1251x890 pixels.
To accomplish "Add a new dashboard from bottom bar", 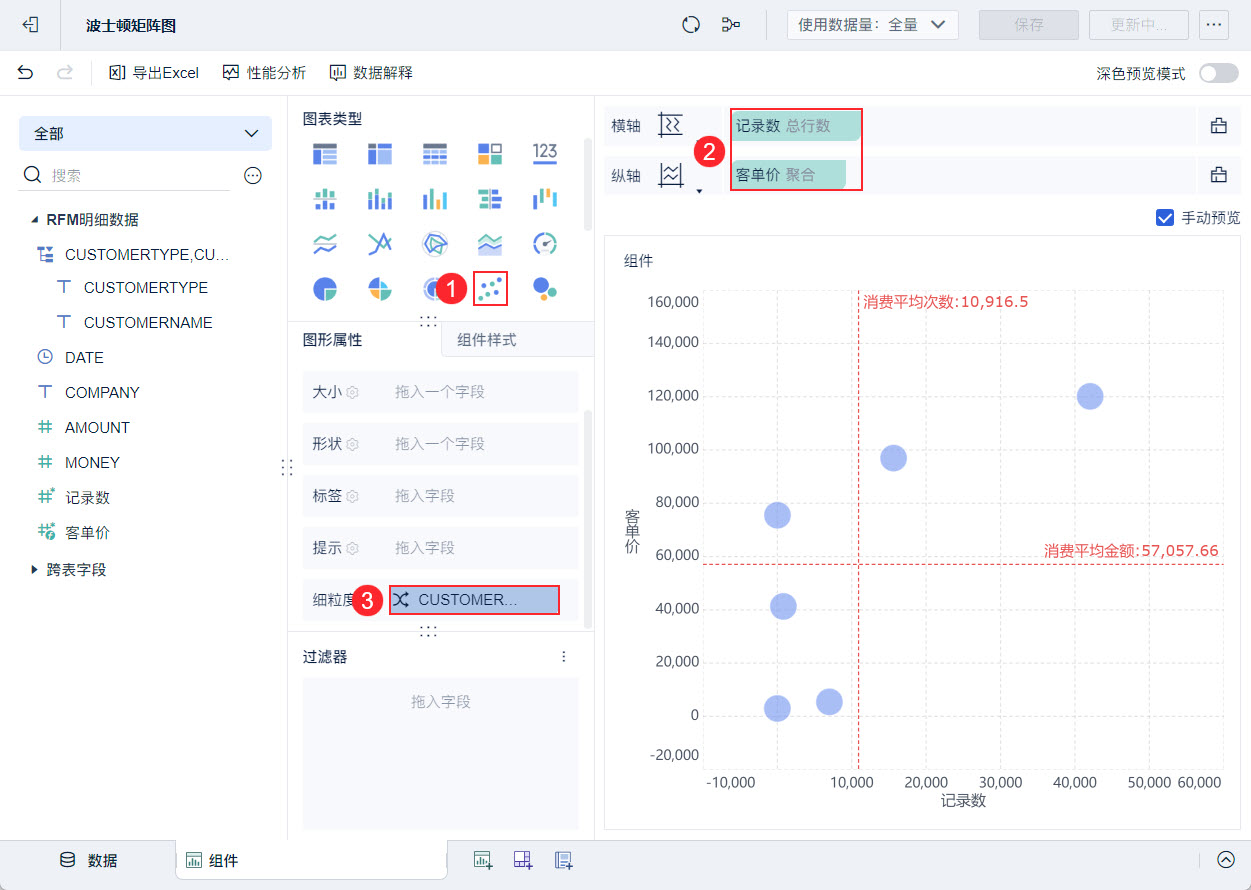I will (x=523, y=860).
